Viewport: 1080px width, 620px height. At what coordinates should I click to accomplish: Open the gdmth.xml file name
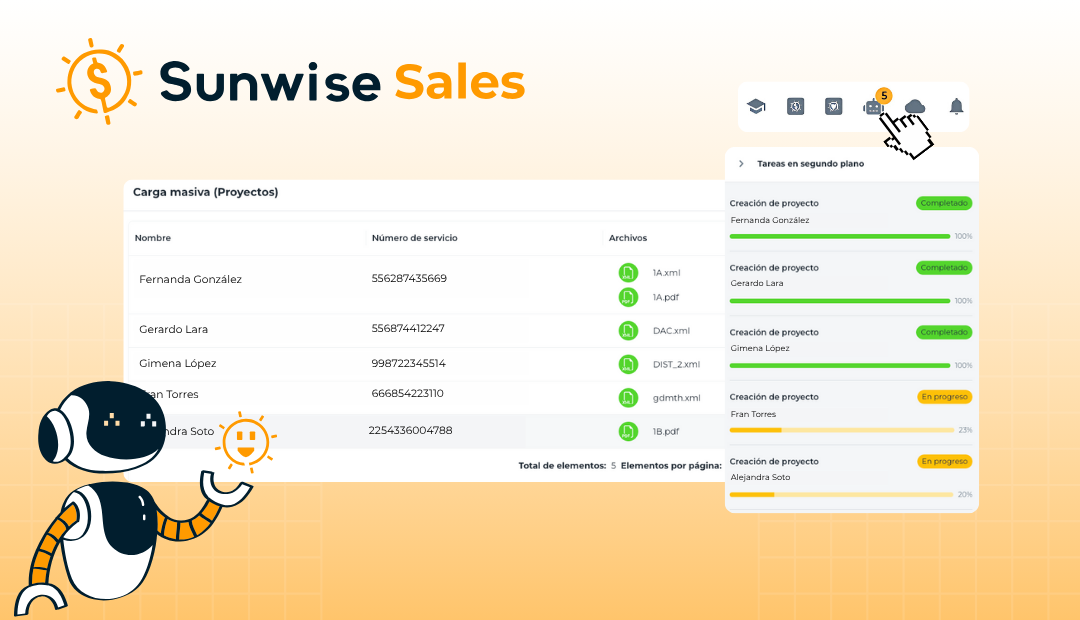click(677, 397)
